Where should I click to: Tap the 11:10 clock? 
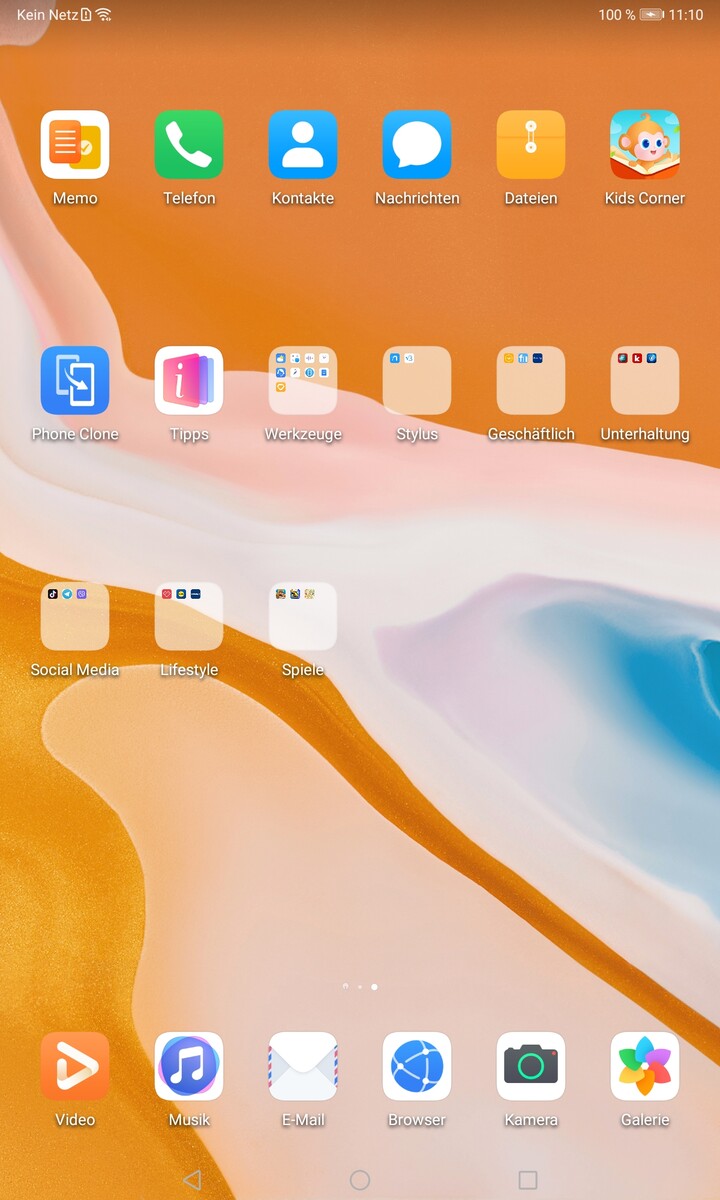click(686, 15)
